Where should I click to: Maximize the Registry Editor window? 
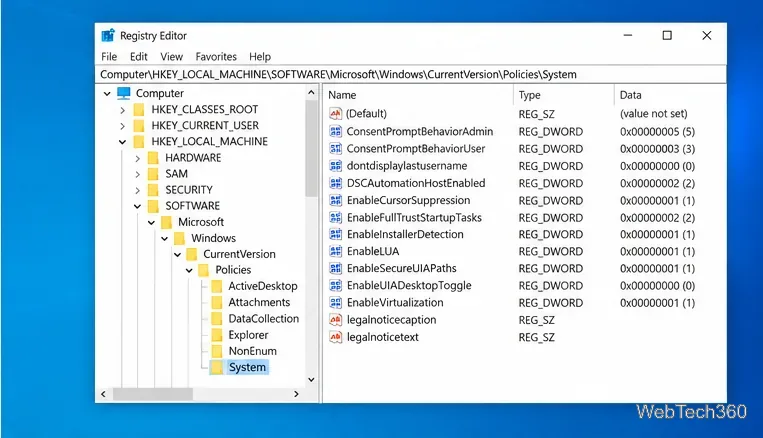[x=667, y=36]
